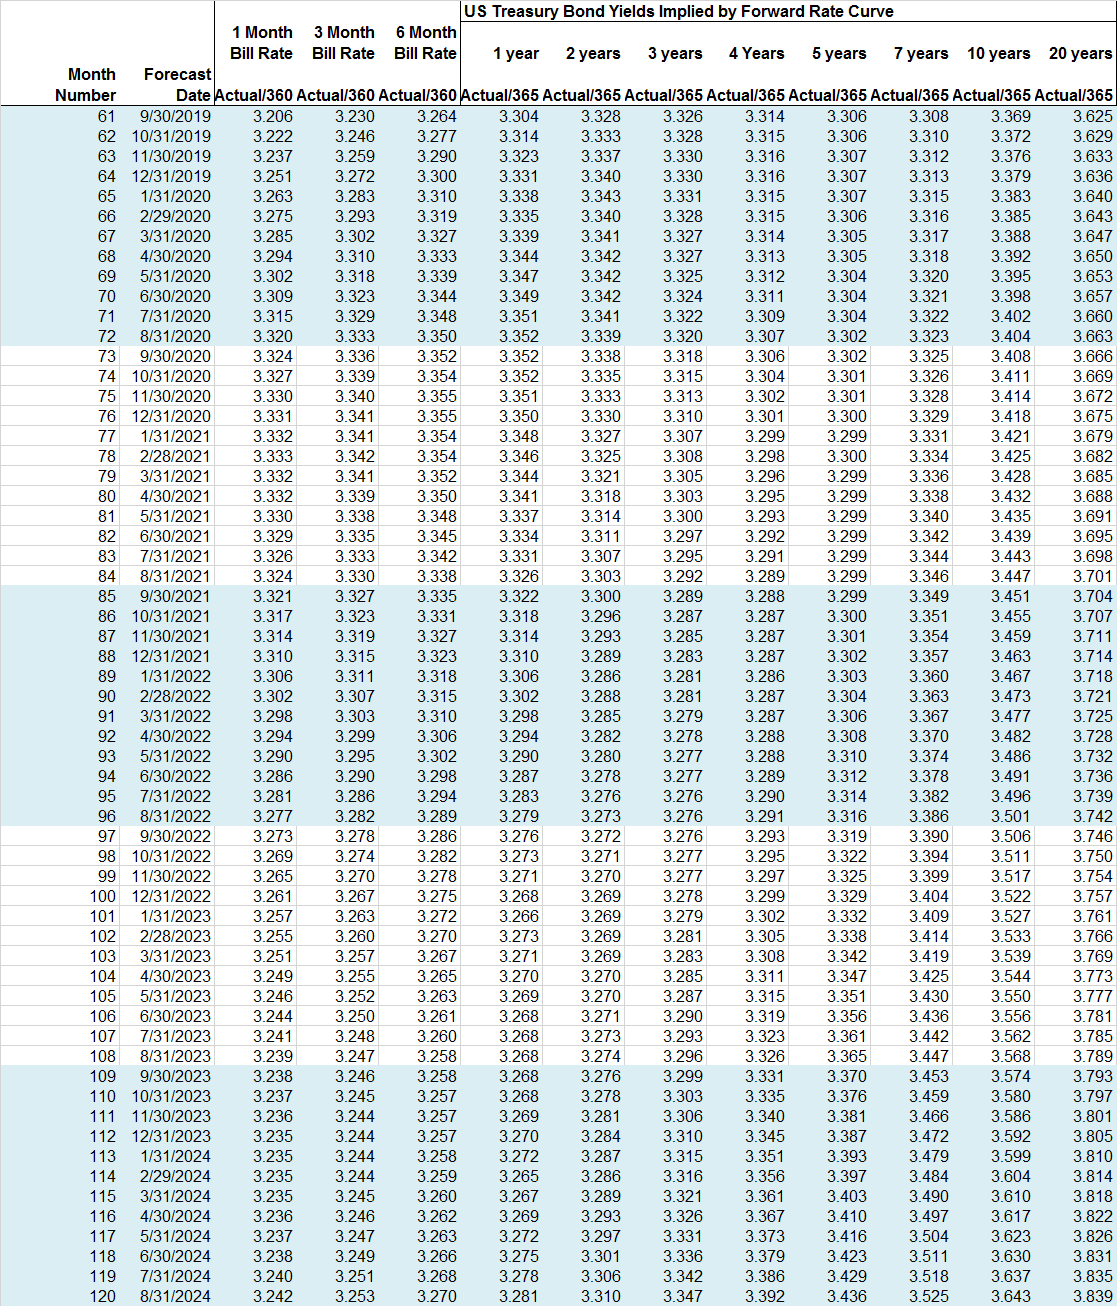Select the '1 Month Bill Rate' column header

click(262, 43)
